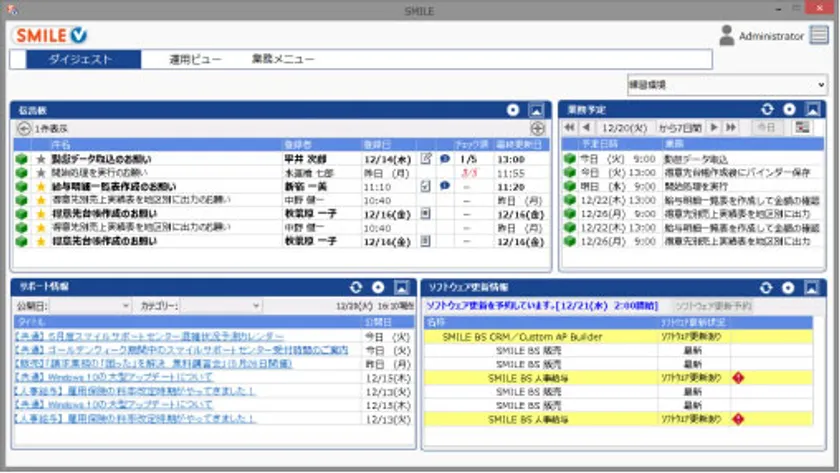
Task: Toggle gray star on 製品データ取込のお願い
Action: click(41, 159)
